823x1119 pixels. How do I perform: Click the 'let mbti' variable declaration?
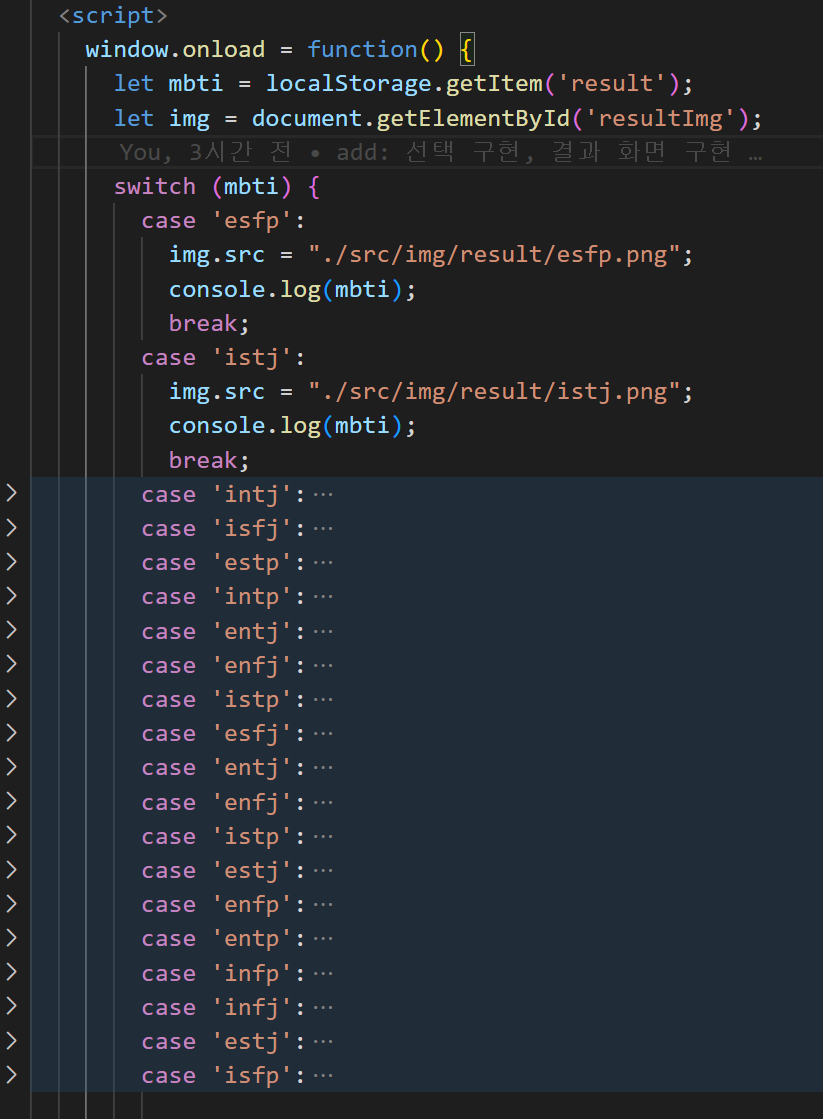tap(168, 83)
